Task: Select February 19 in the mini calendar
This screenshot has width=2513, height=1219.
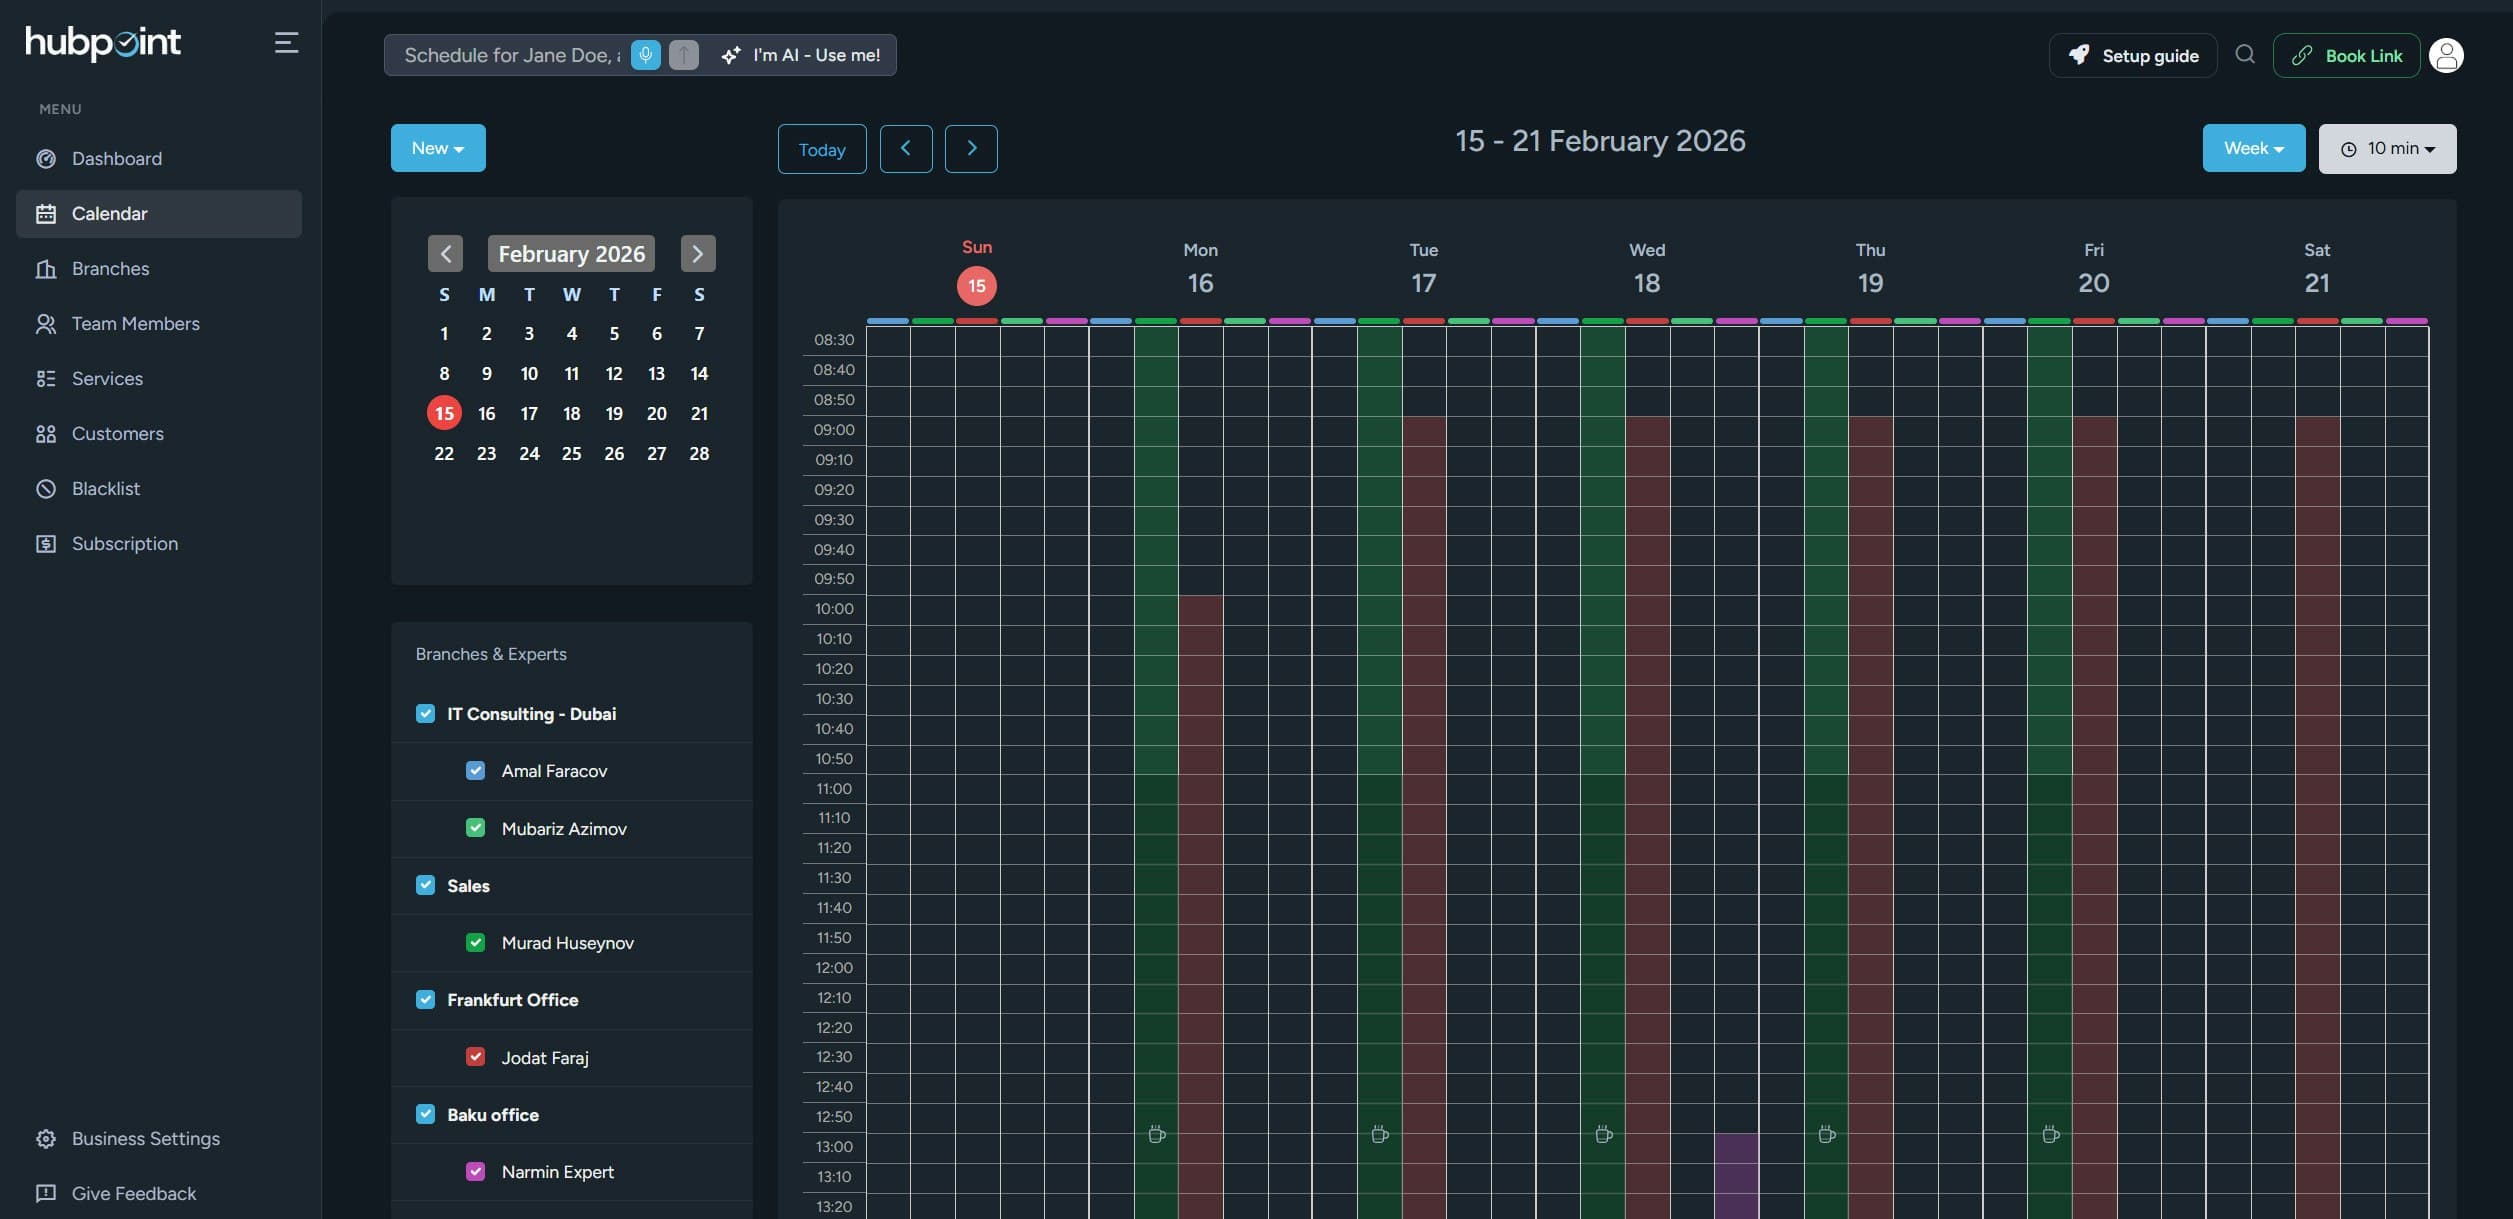Action: pyautogui.click(x=613, y=413)
